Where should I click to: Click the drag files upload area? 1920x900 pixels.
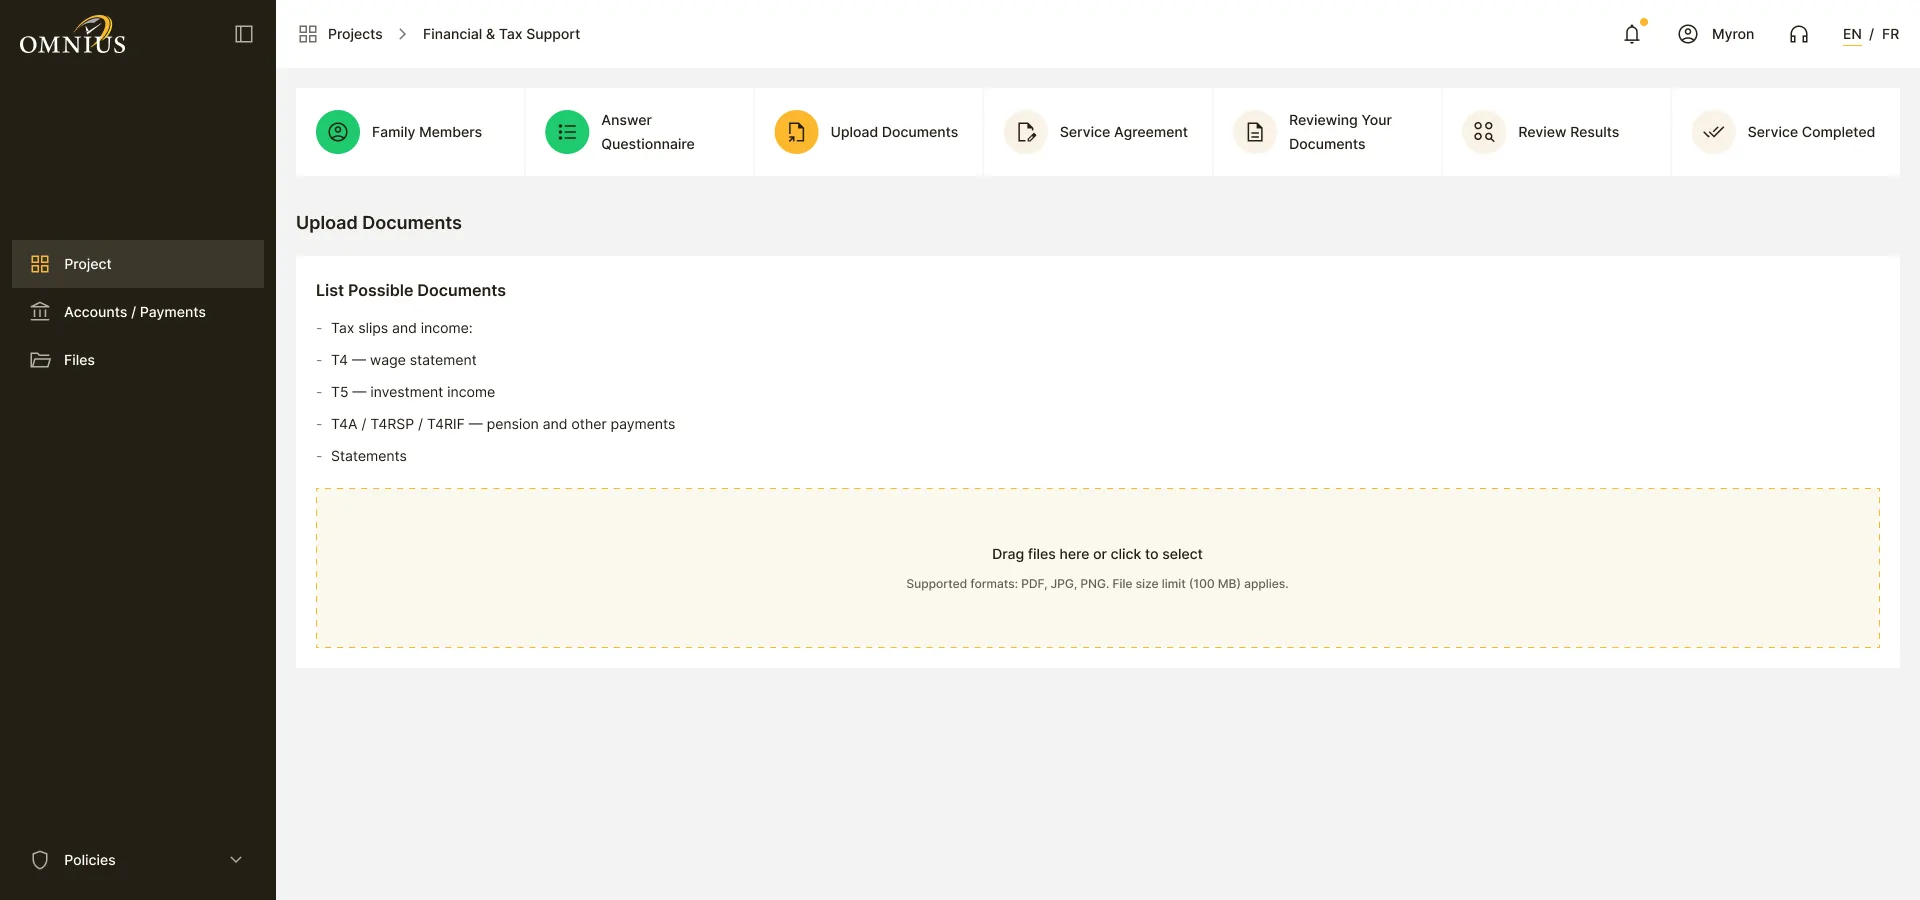(1098, 568)
